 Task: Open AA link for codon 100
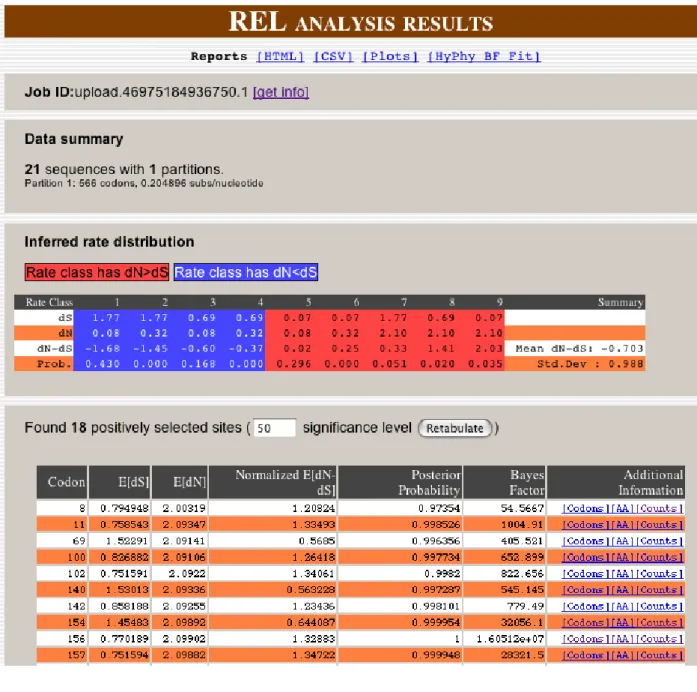tap(622, 557)
